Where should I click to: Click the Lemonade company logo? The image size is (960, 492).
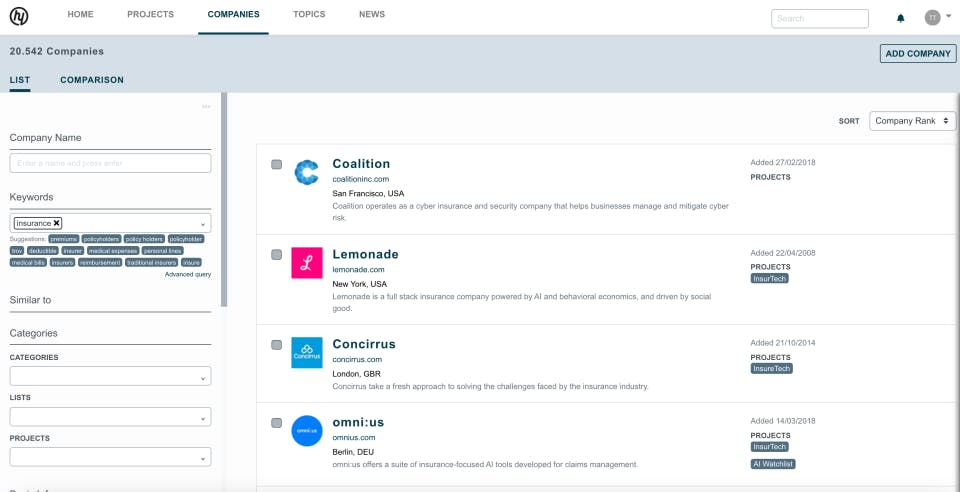pyautogui.click(x=306, y=262)
